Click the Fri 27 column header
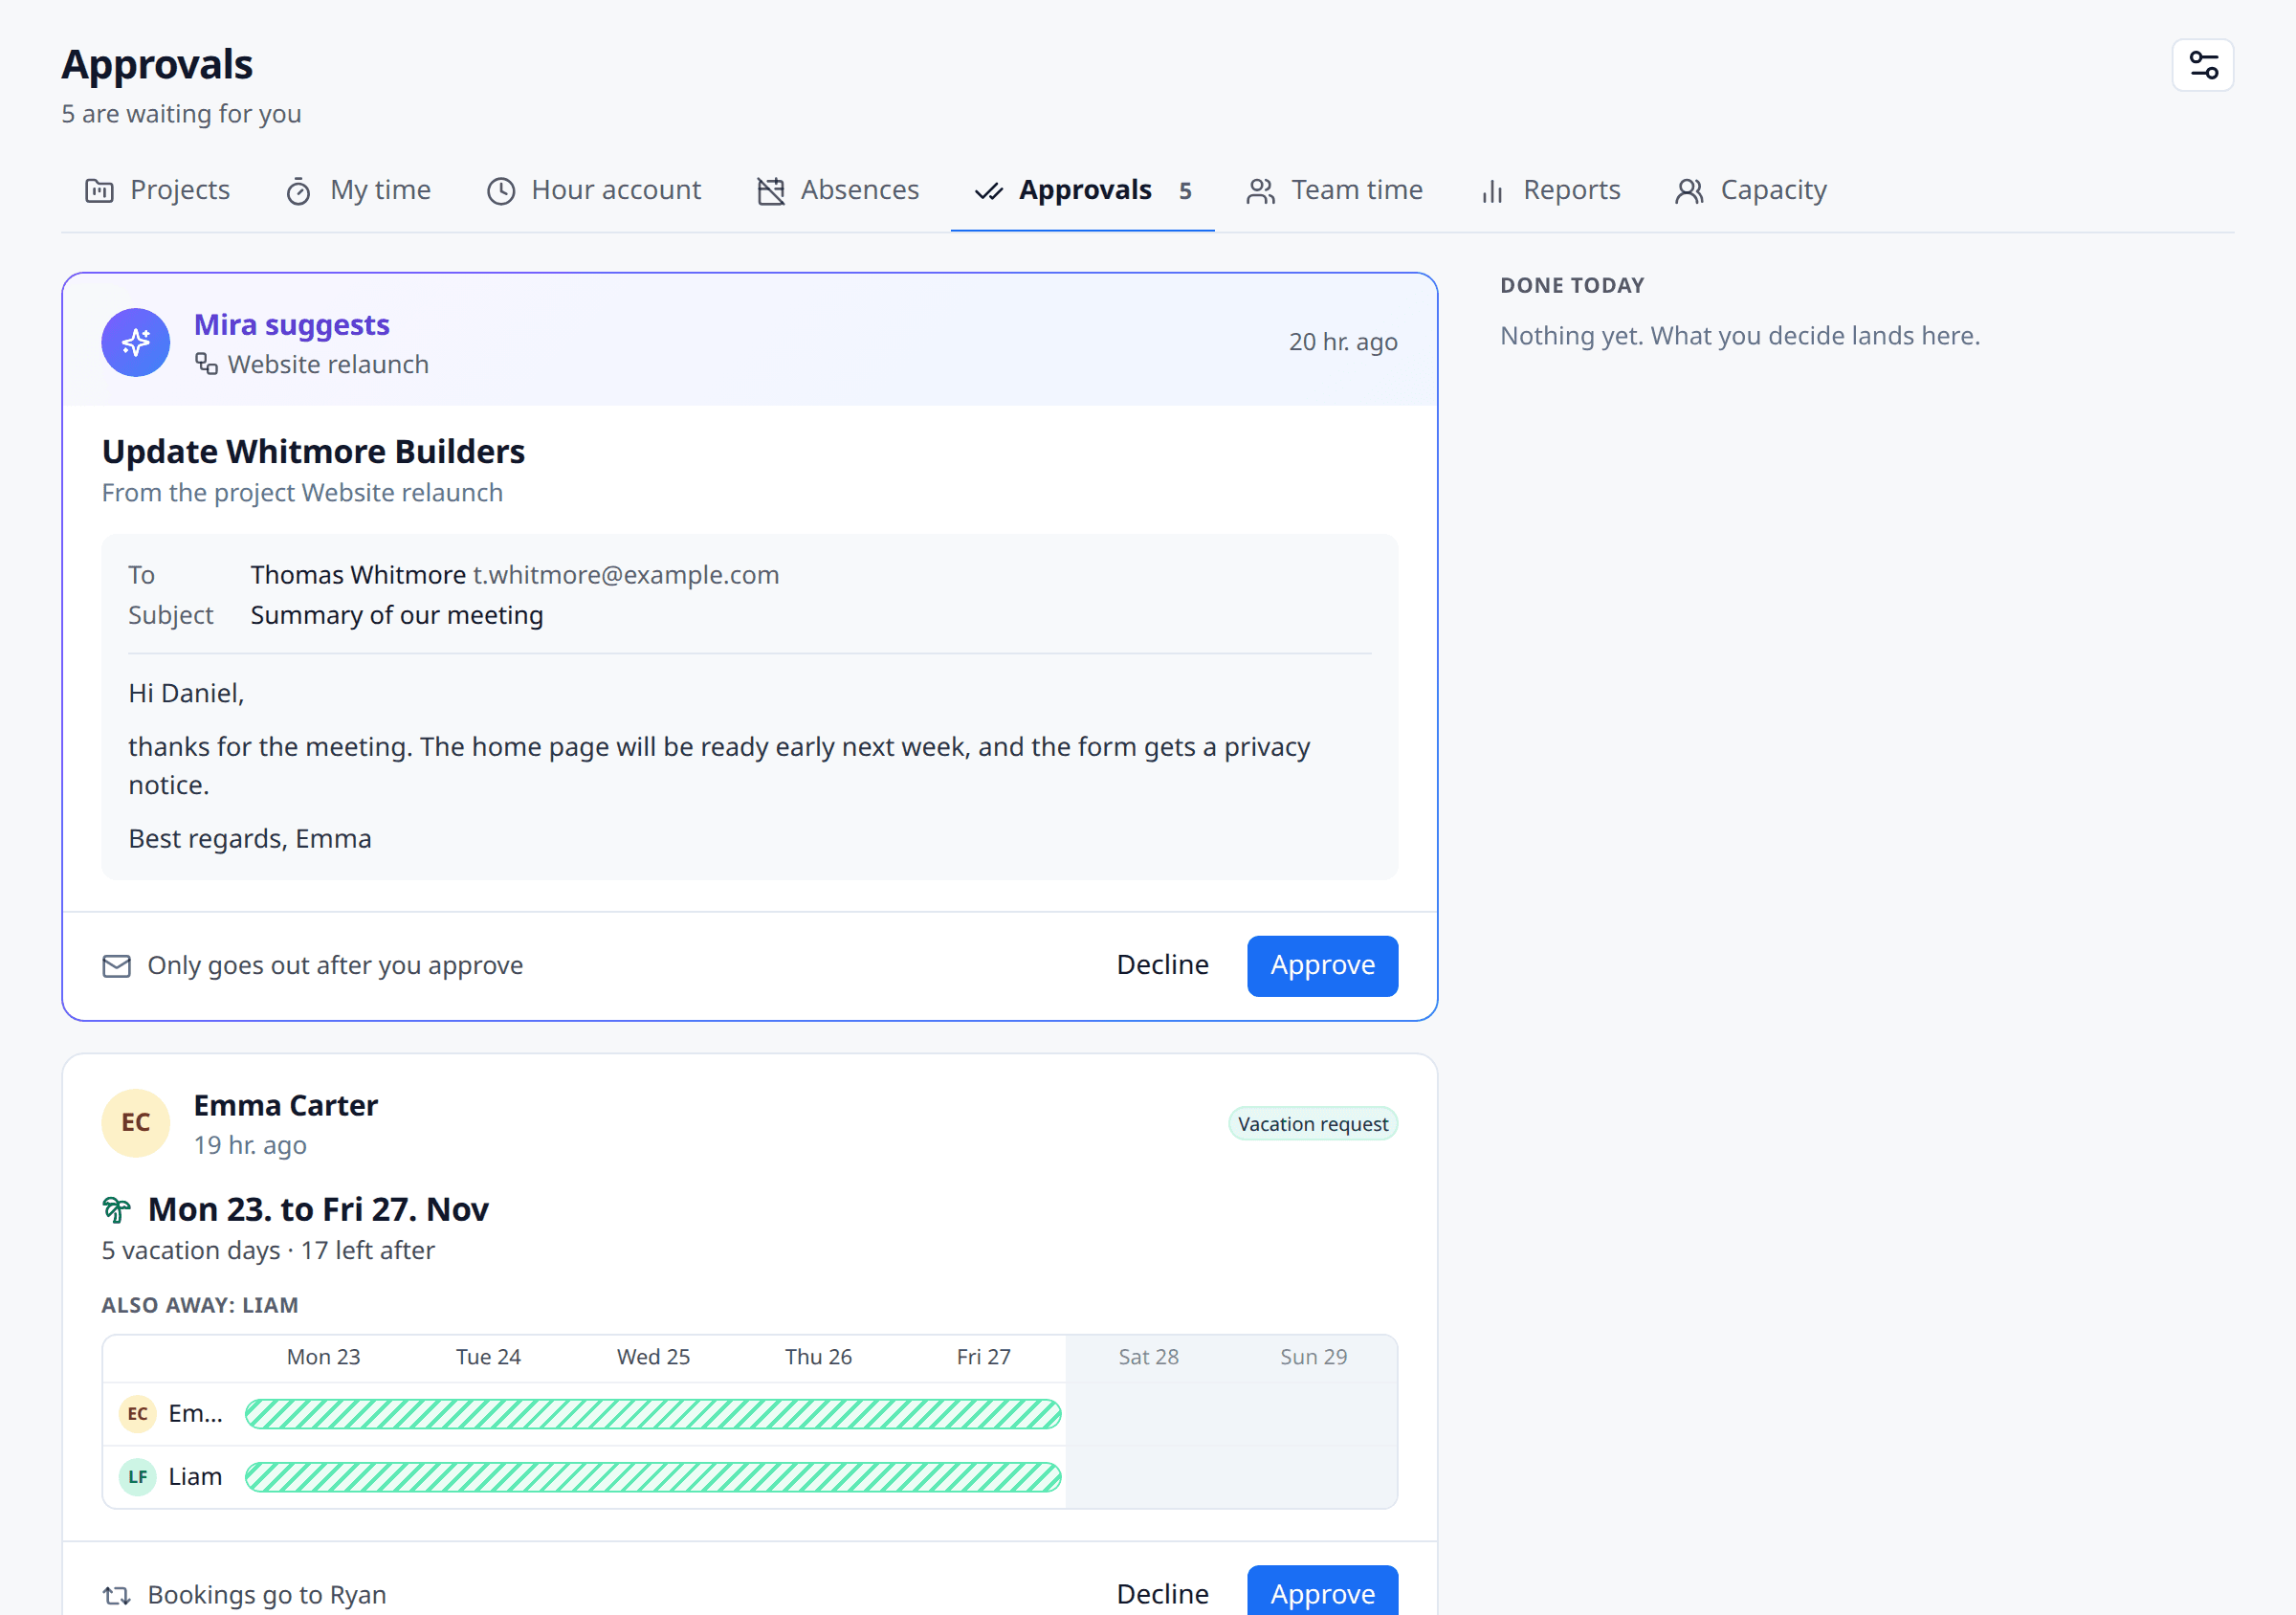Image resolution: width=2296 pixels, height=1615 pixels. click(983, 1356)
